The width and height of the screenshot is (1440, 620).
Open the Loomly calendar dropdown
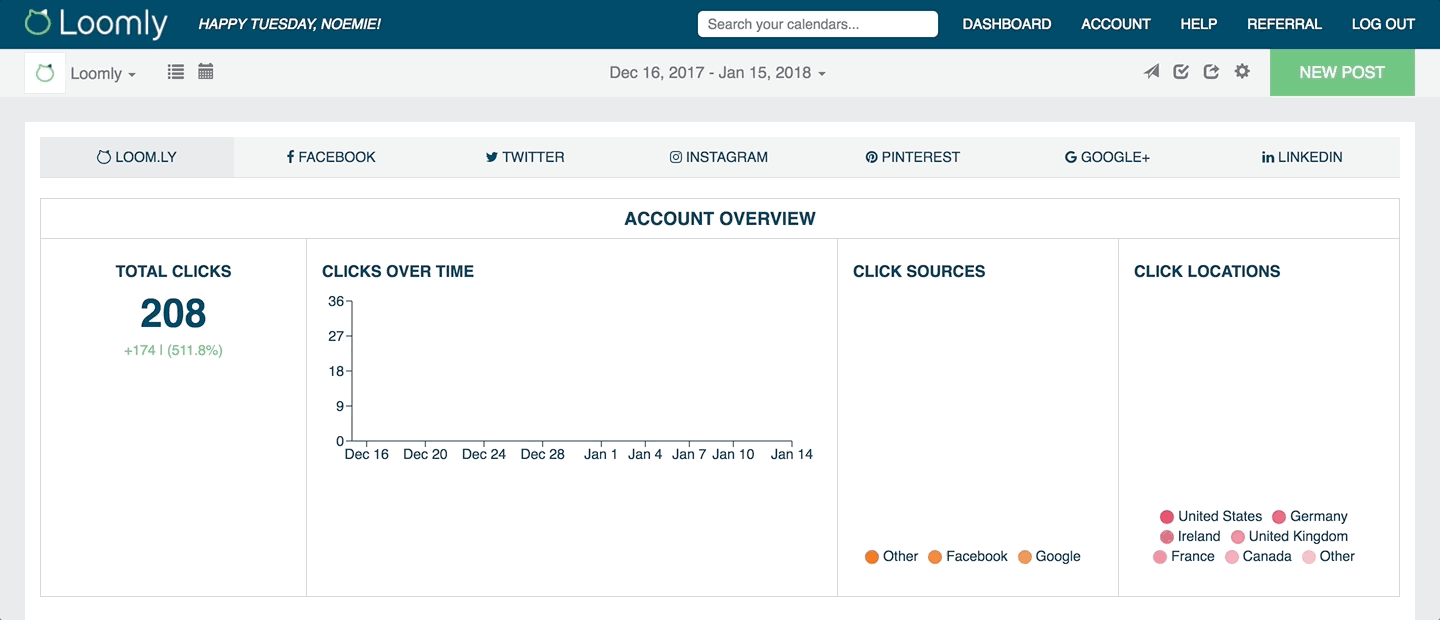pyautogui.click(x=103, y=72)
